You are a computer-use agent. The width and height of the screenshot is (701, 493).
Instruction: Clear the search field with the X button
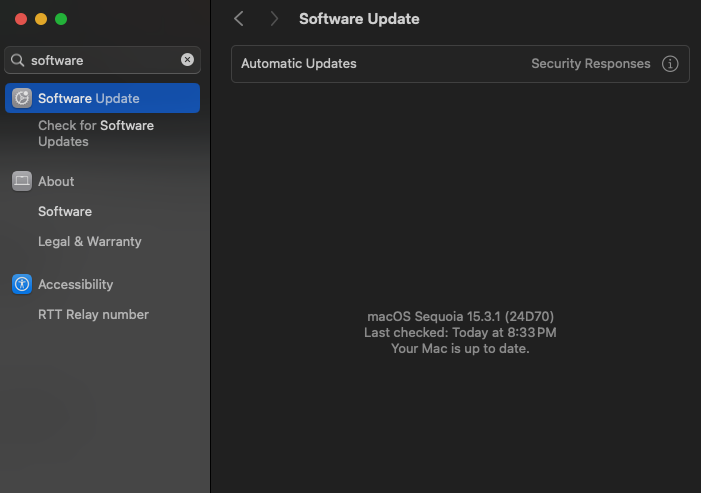coord(187,60)
